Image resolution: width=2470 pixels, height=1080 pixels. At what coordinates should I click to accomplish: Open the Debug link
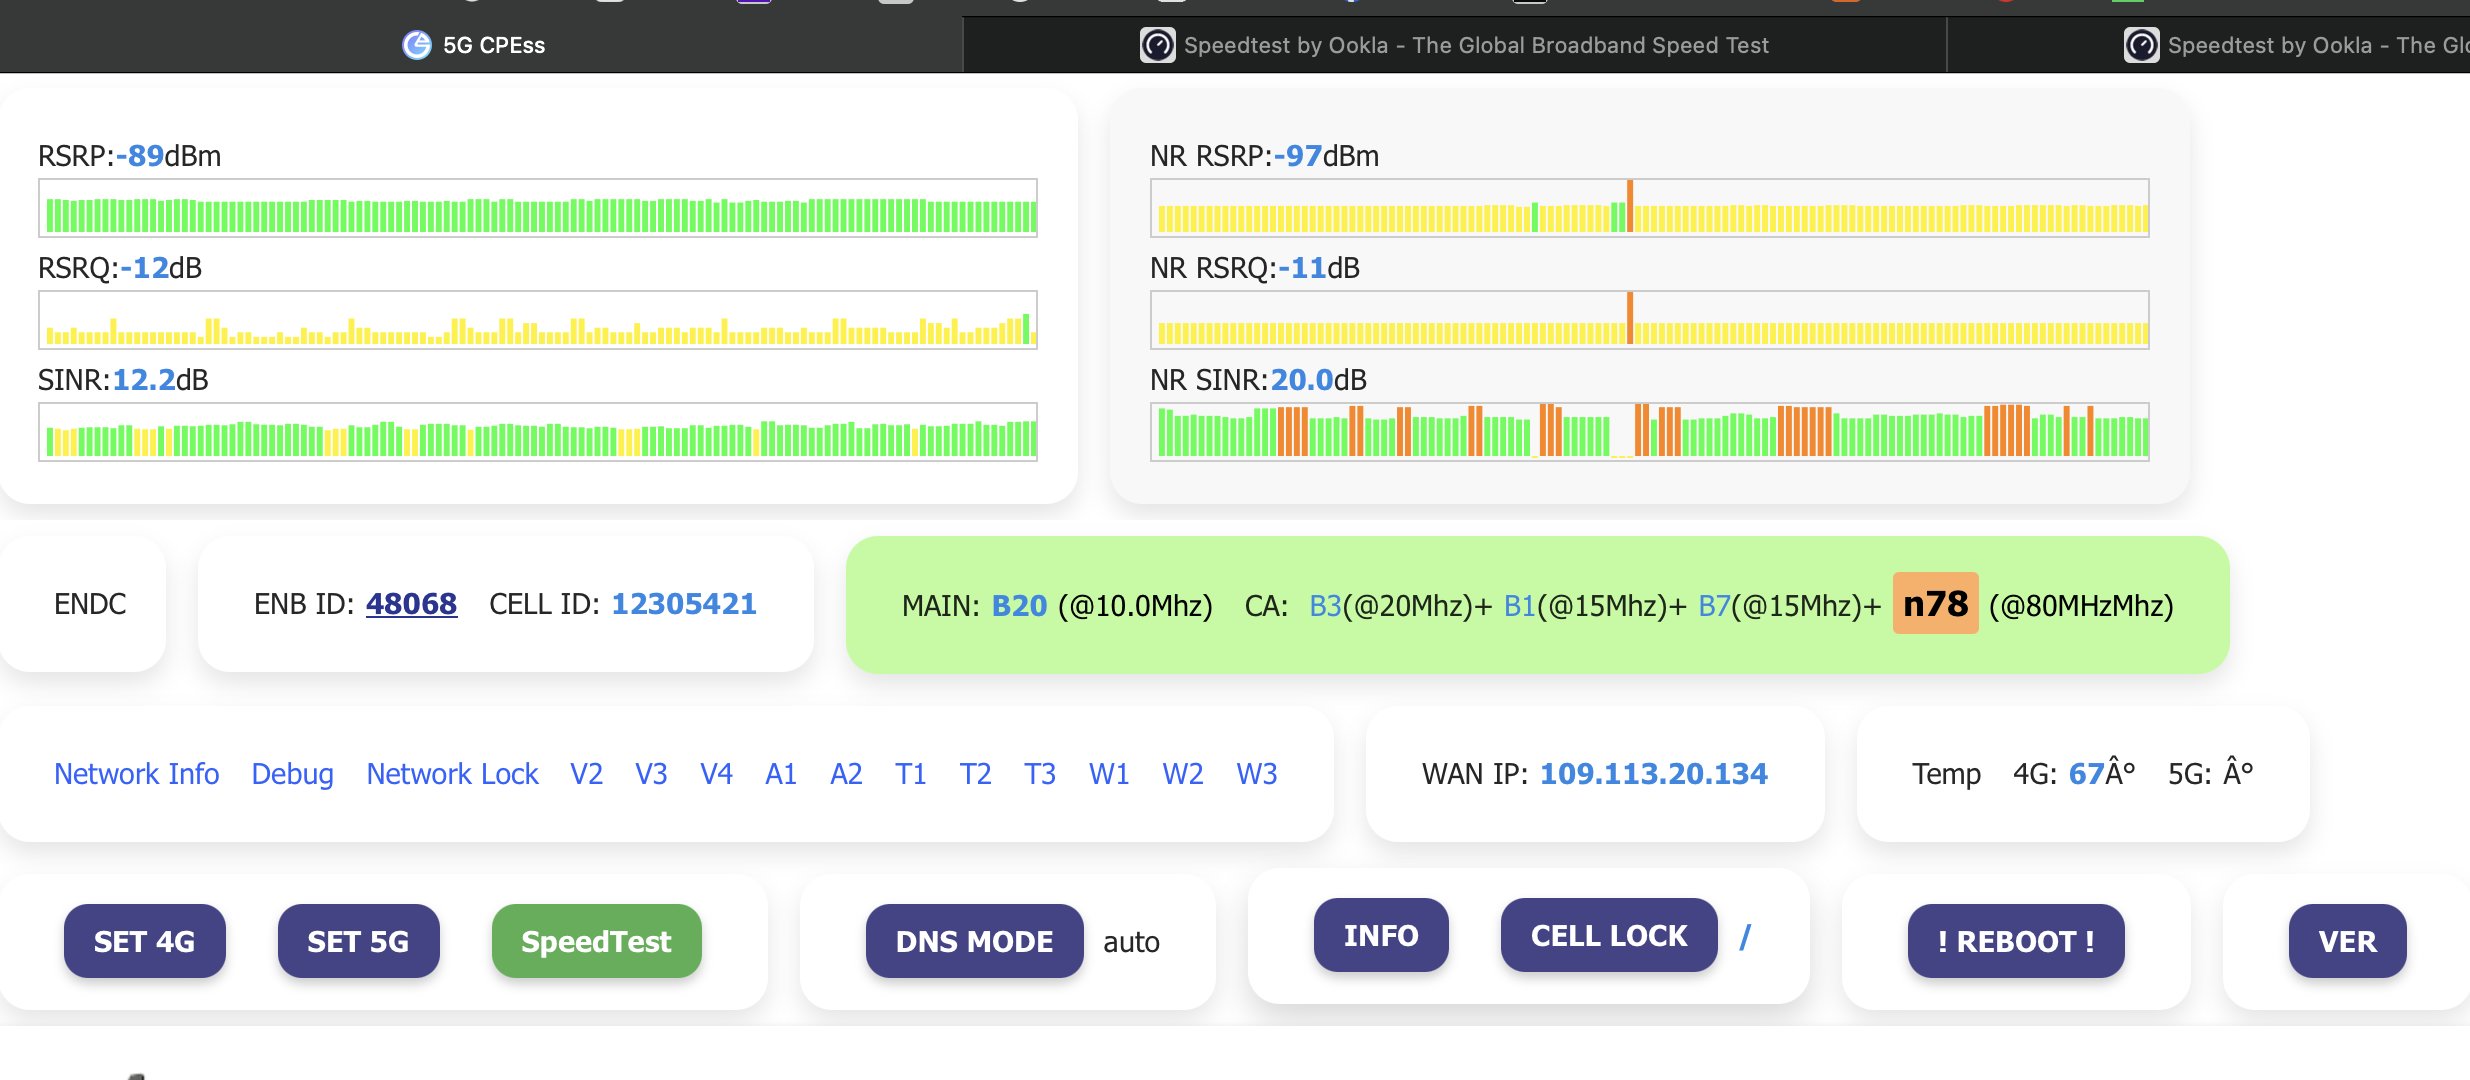click(292, 774)
